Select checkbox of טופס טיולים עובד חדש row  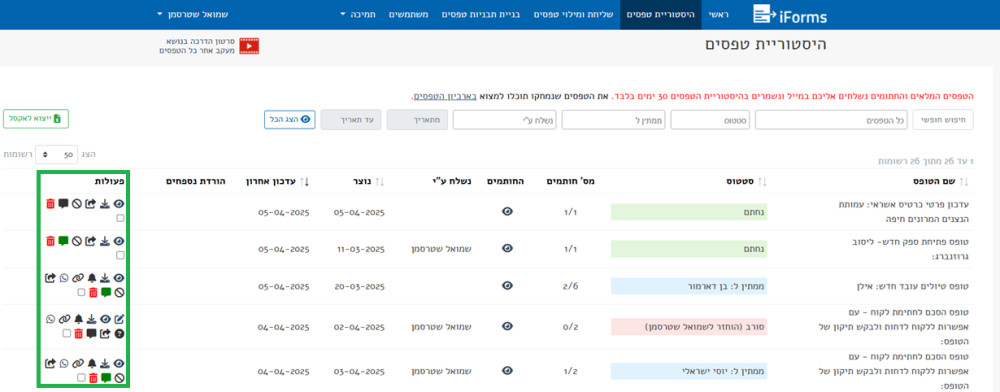pos(81,293)
